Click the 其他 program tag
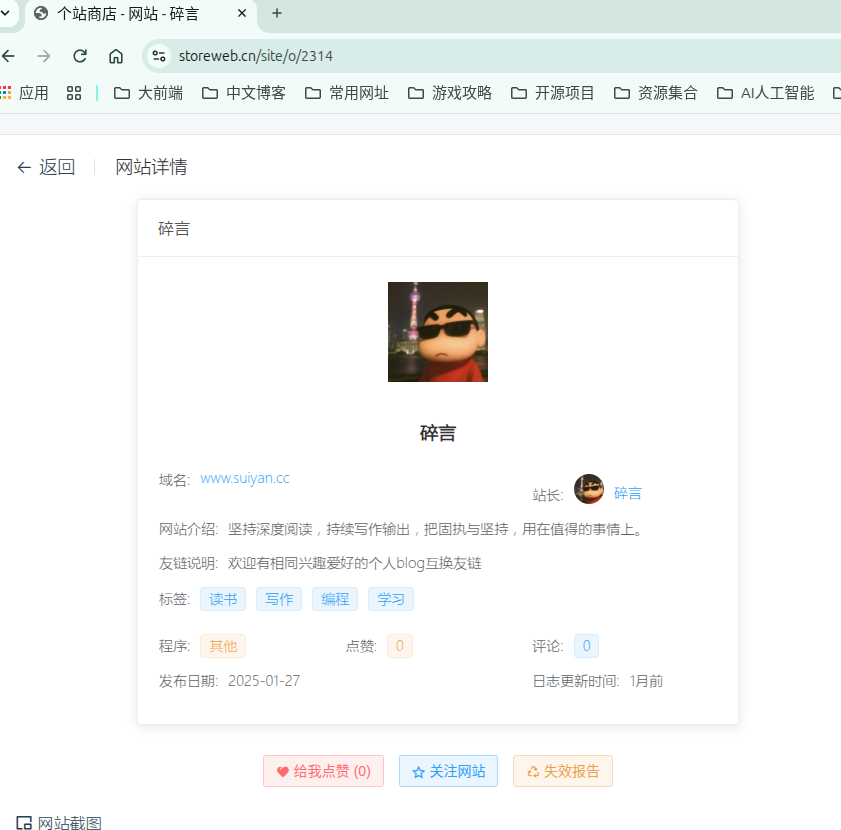Screen dimensions: 841x830 coord(223,646)
